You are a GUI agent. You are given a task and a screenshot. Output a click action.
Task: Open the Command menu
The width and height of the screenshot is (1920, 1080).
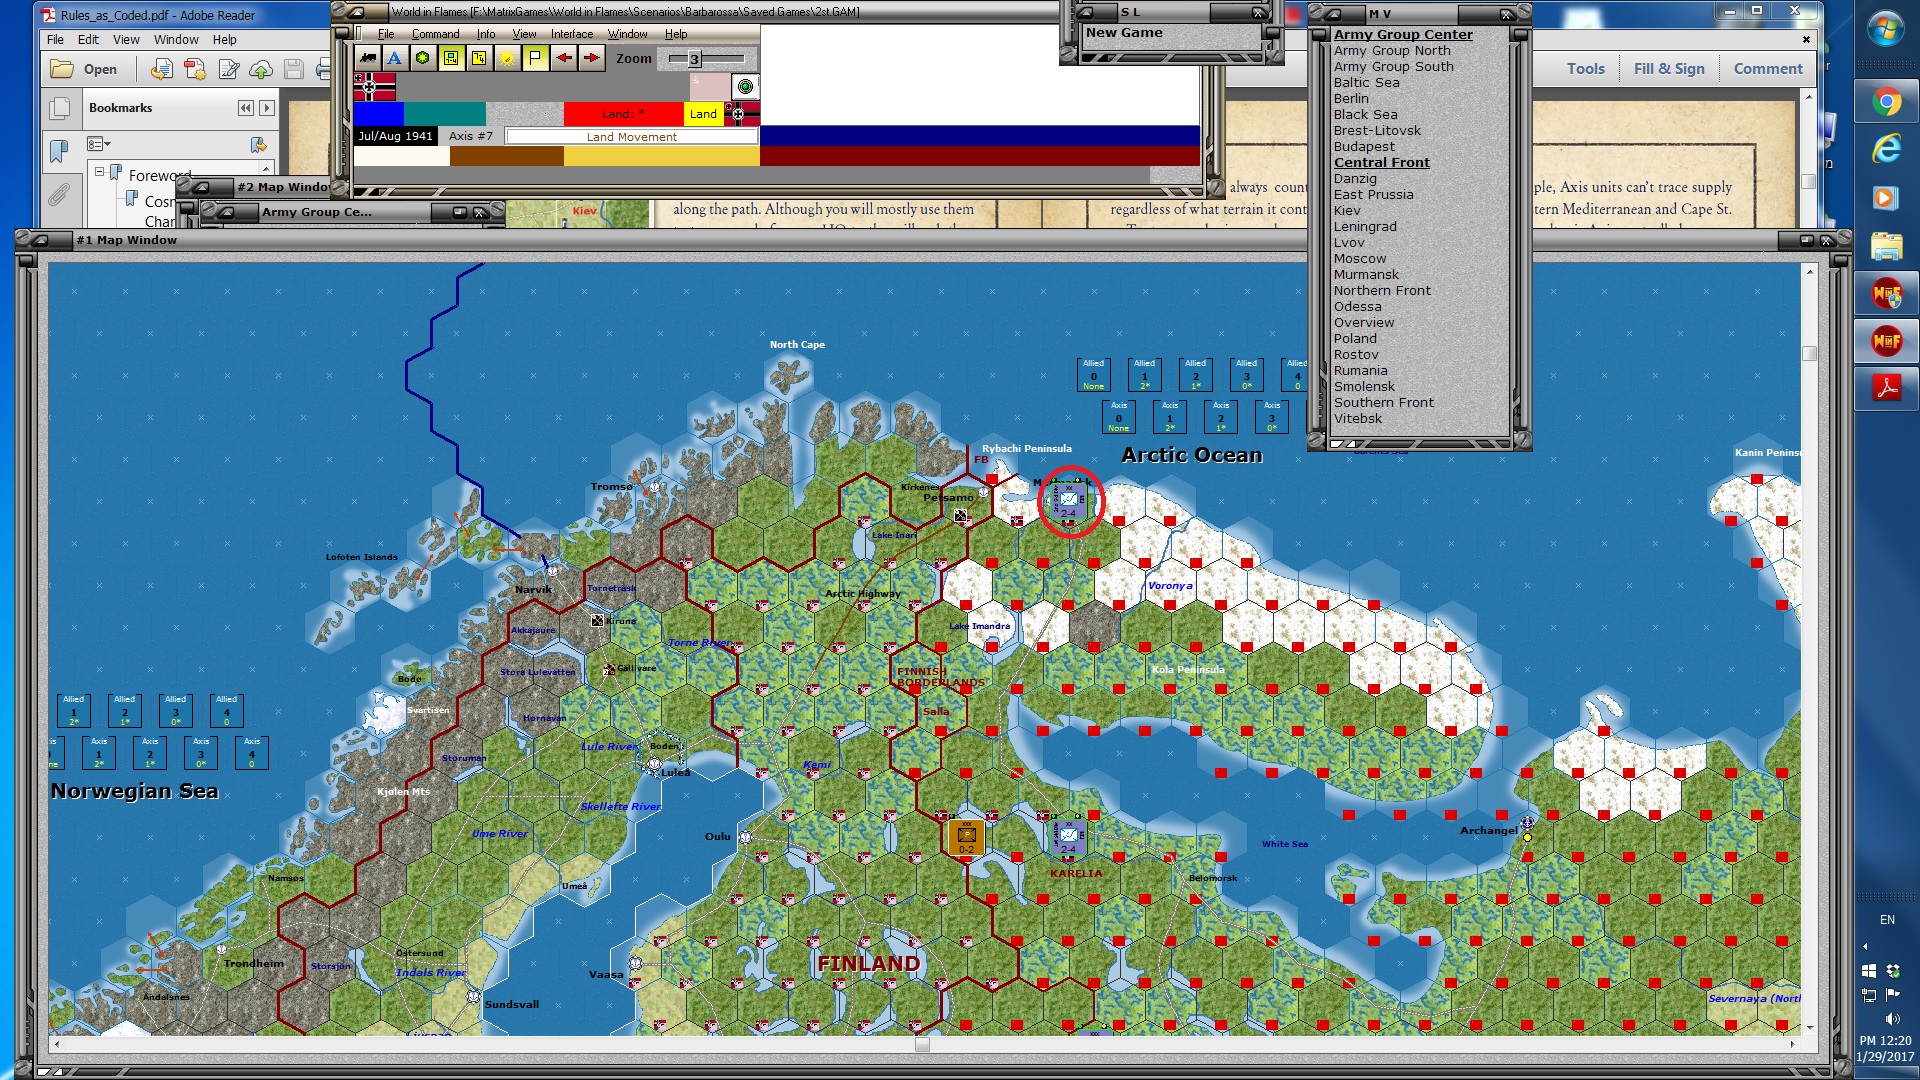click(436, 34)
